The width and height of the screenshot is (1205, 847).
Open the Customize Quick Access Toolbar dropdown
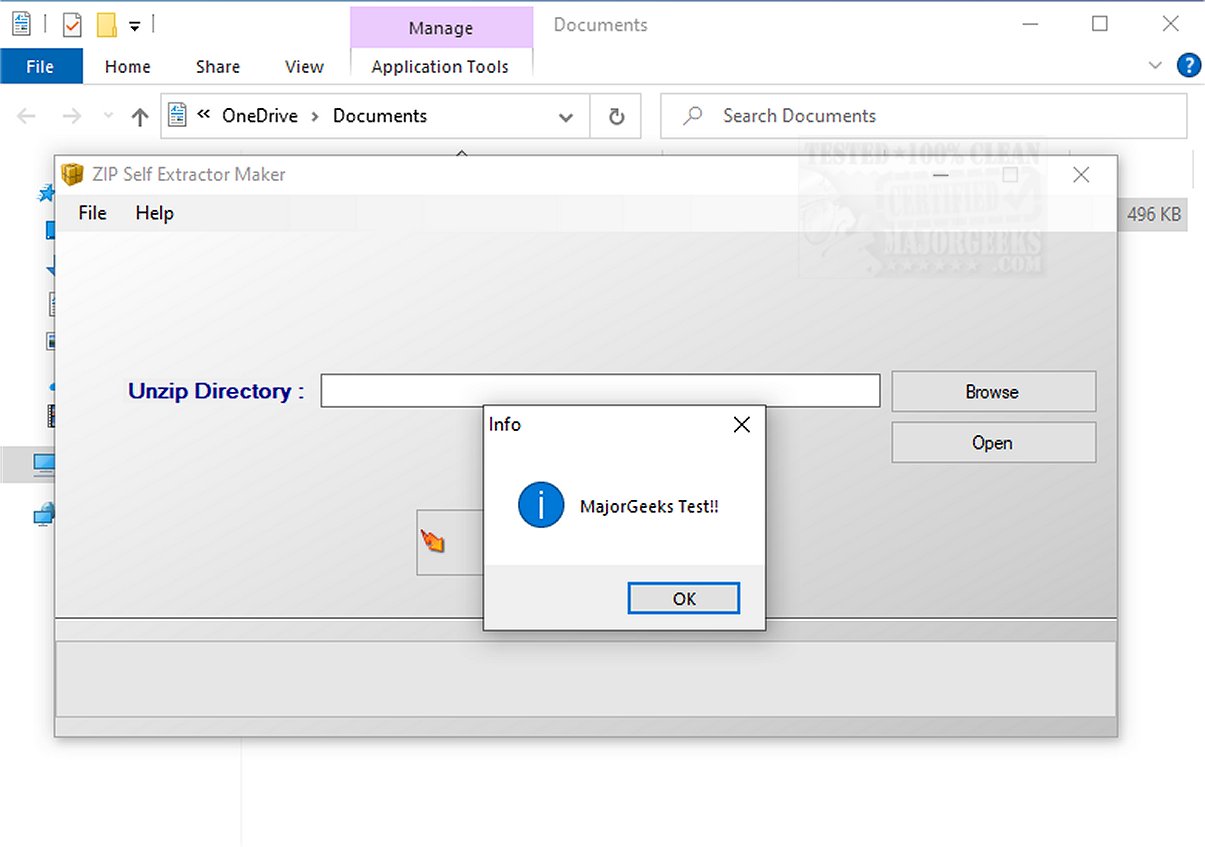[x=135, y=26]
